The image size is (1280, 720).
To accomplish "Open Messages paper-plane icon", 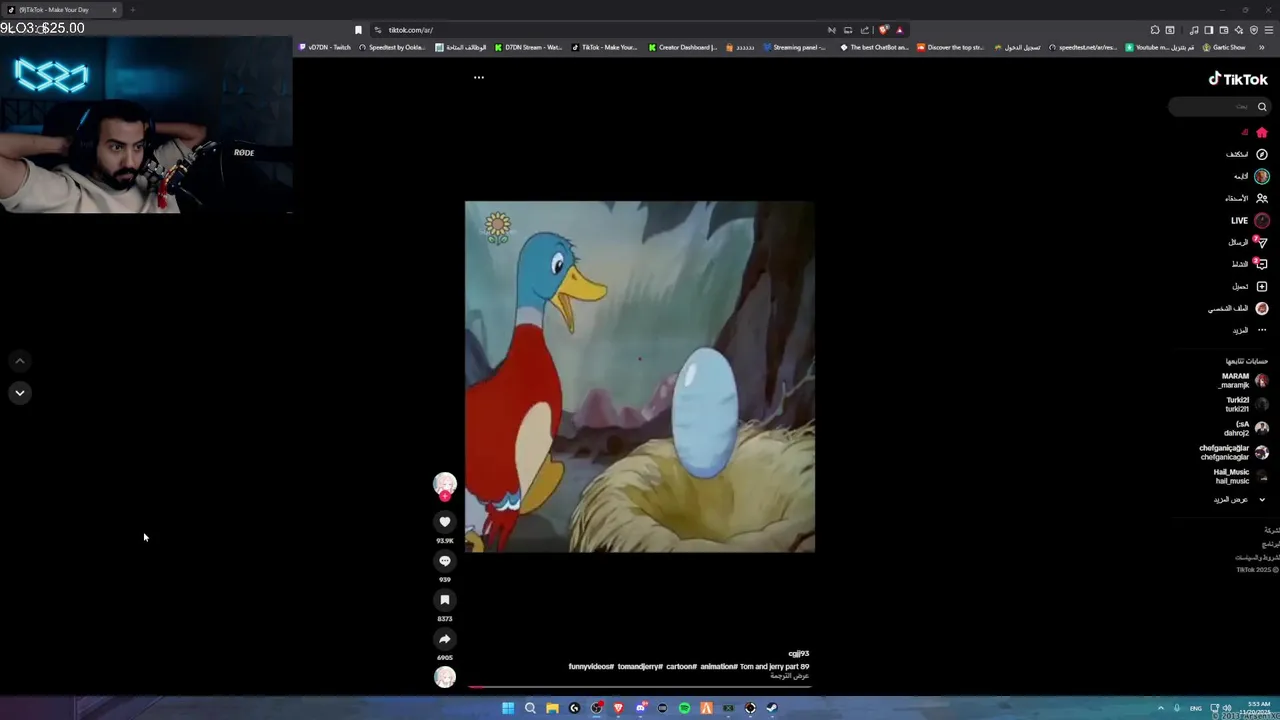I will point(1262,242).
